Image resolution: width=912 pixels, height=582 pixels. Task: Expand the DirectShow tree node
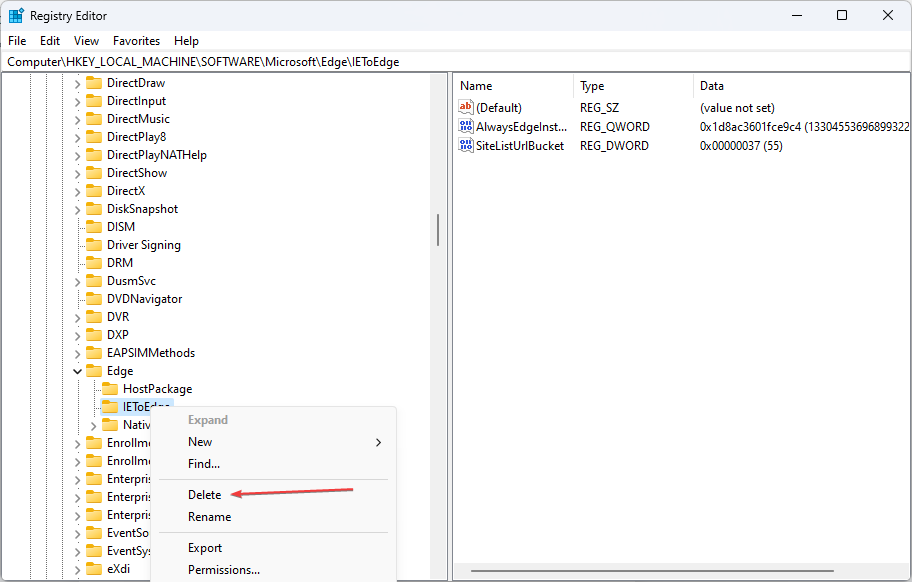click(77, 174)
